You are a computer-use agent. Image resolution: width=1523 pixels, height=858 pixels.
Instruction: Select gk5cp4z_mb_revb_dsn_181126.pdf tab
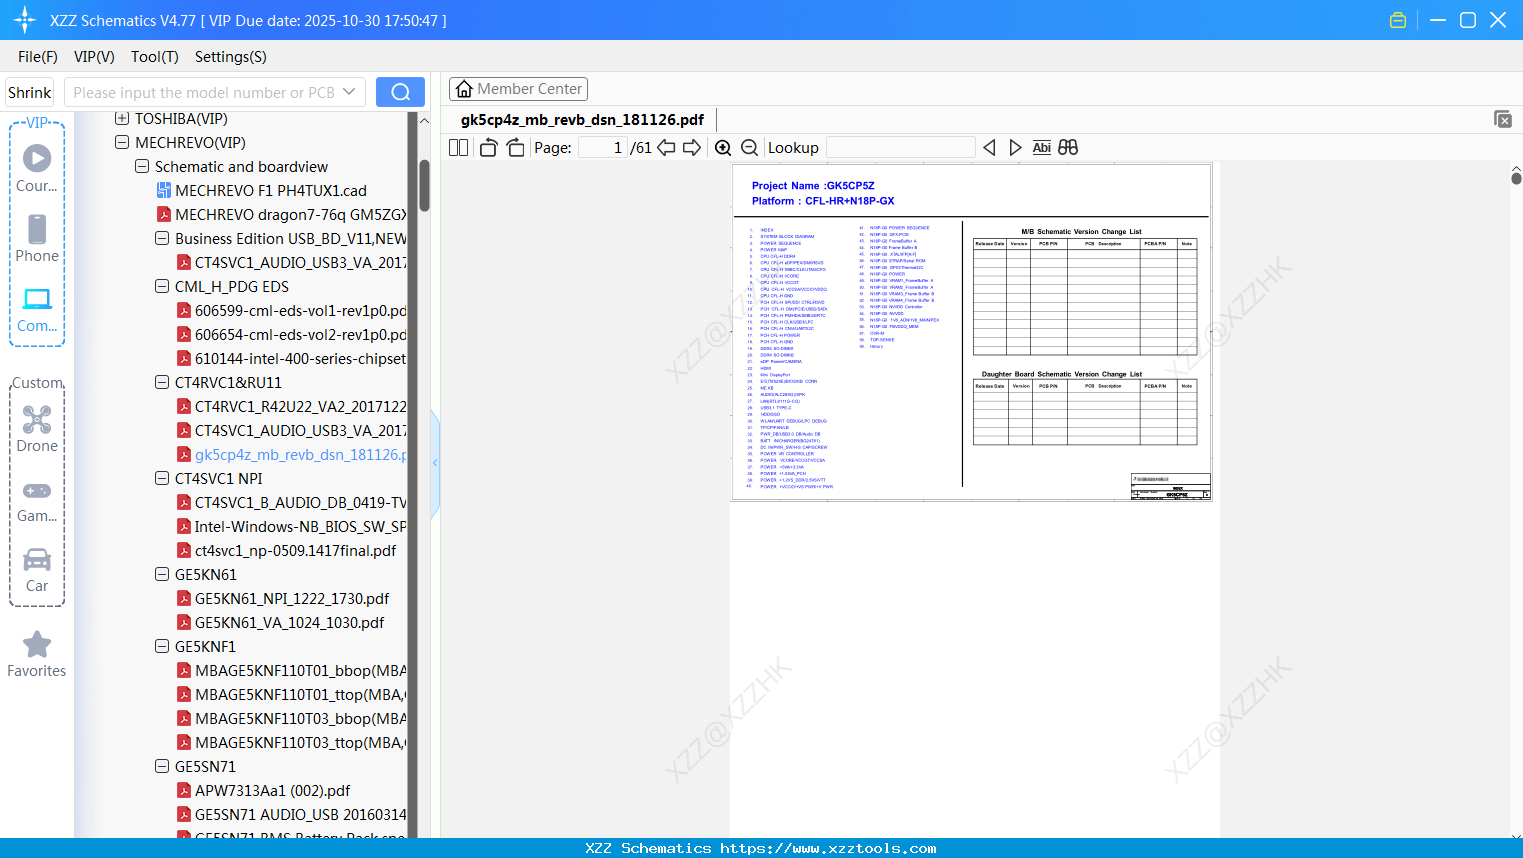click(582, 120)
